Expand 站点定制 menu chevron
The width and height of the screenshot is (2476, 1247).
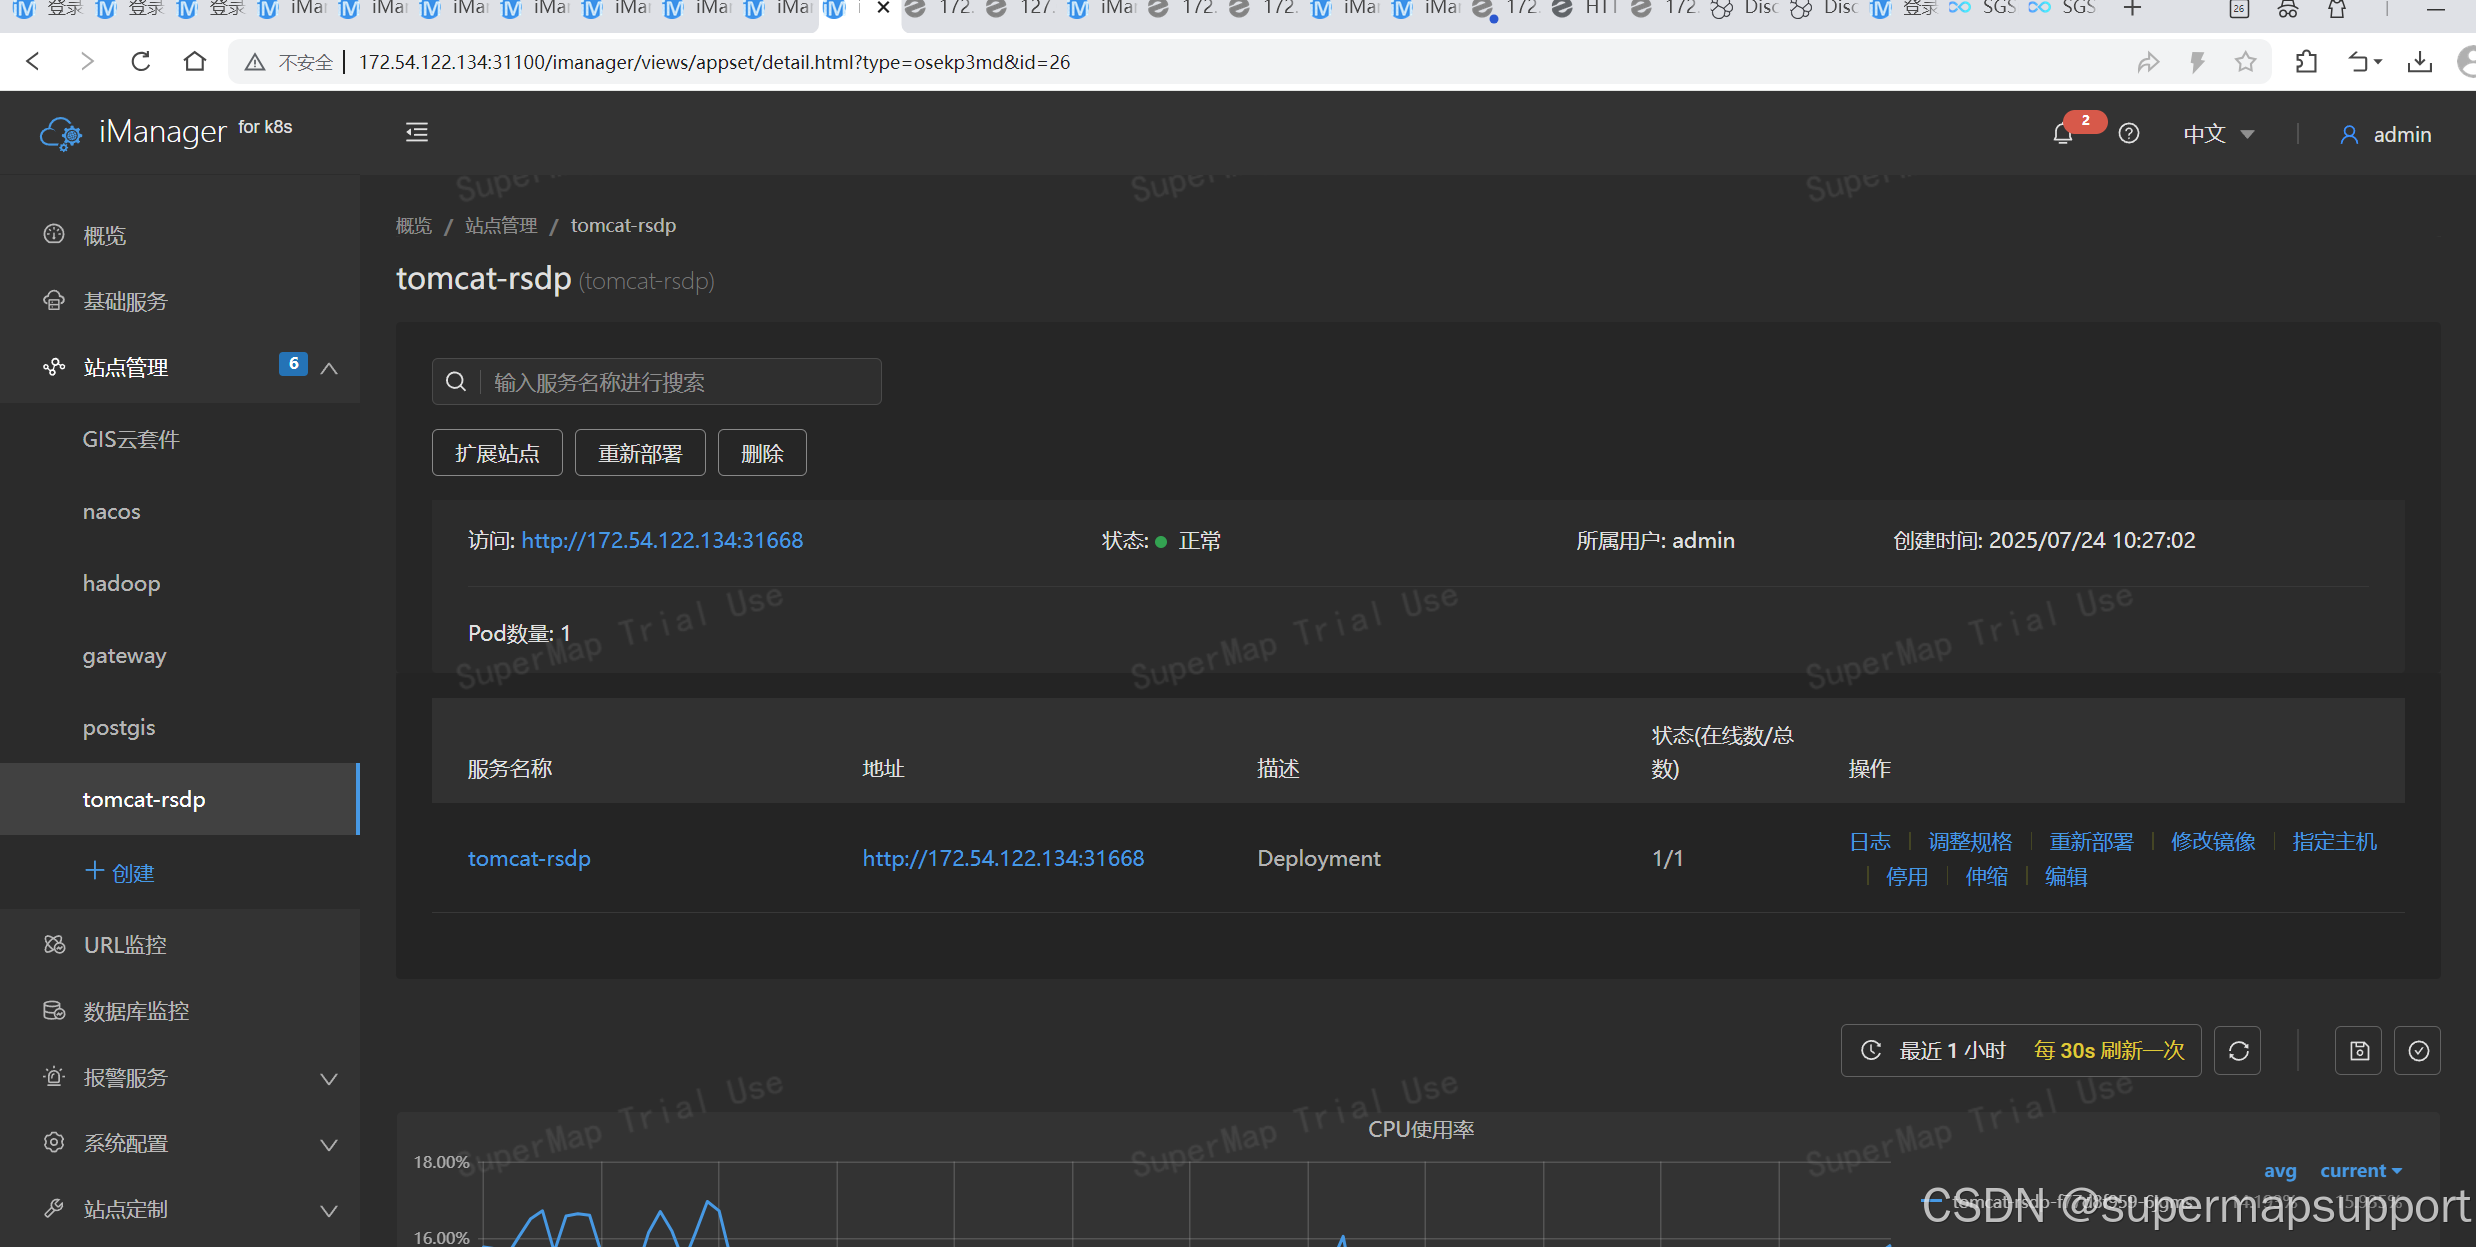329,1210
